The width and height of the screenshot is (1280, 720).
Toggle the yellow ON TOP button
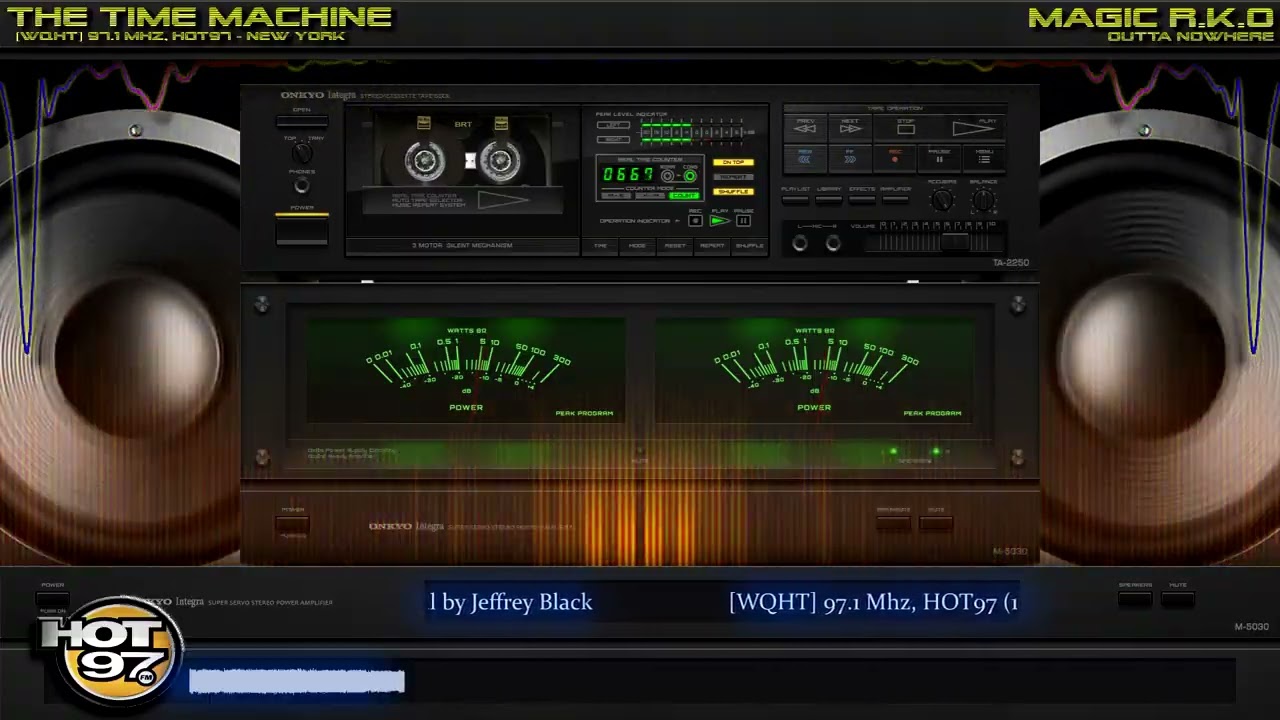(733, 162)
